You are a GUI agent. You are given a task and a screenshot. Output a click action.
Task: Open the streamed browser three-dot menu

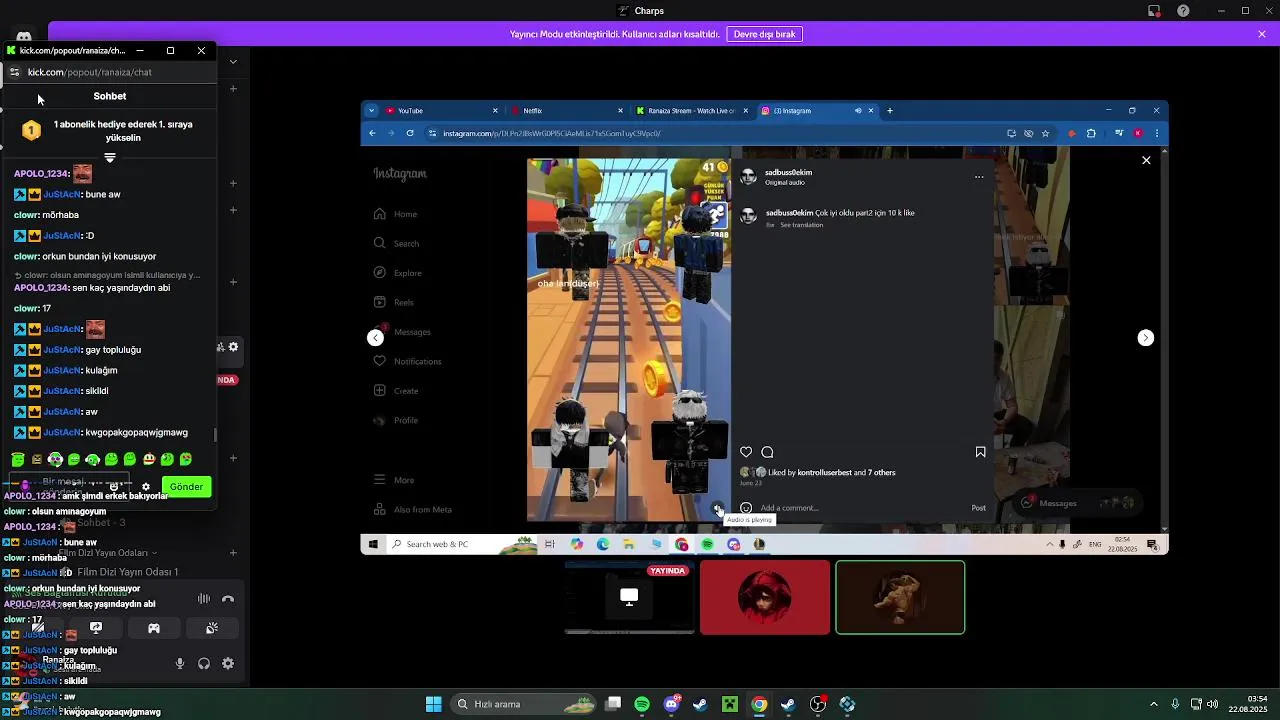[x=1157, y=133]
